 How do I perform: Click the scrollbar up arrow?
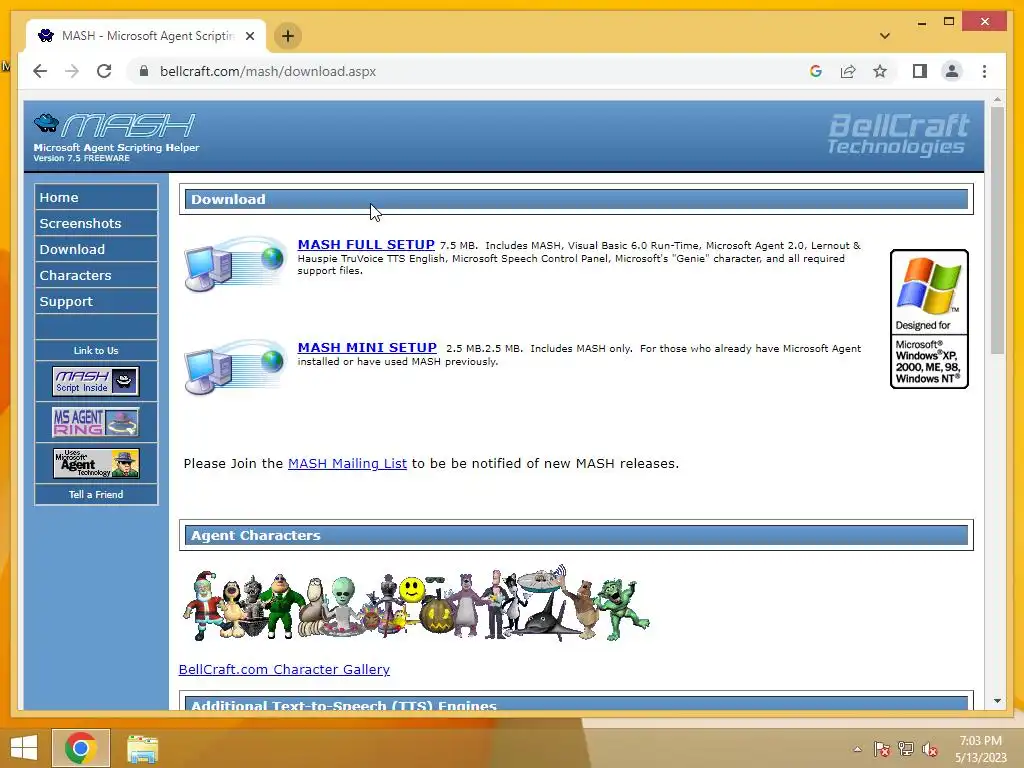click(997, 100)
